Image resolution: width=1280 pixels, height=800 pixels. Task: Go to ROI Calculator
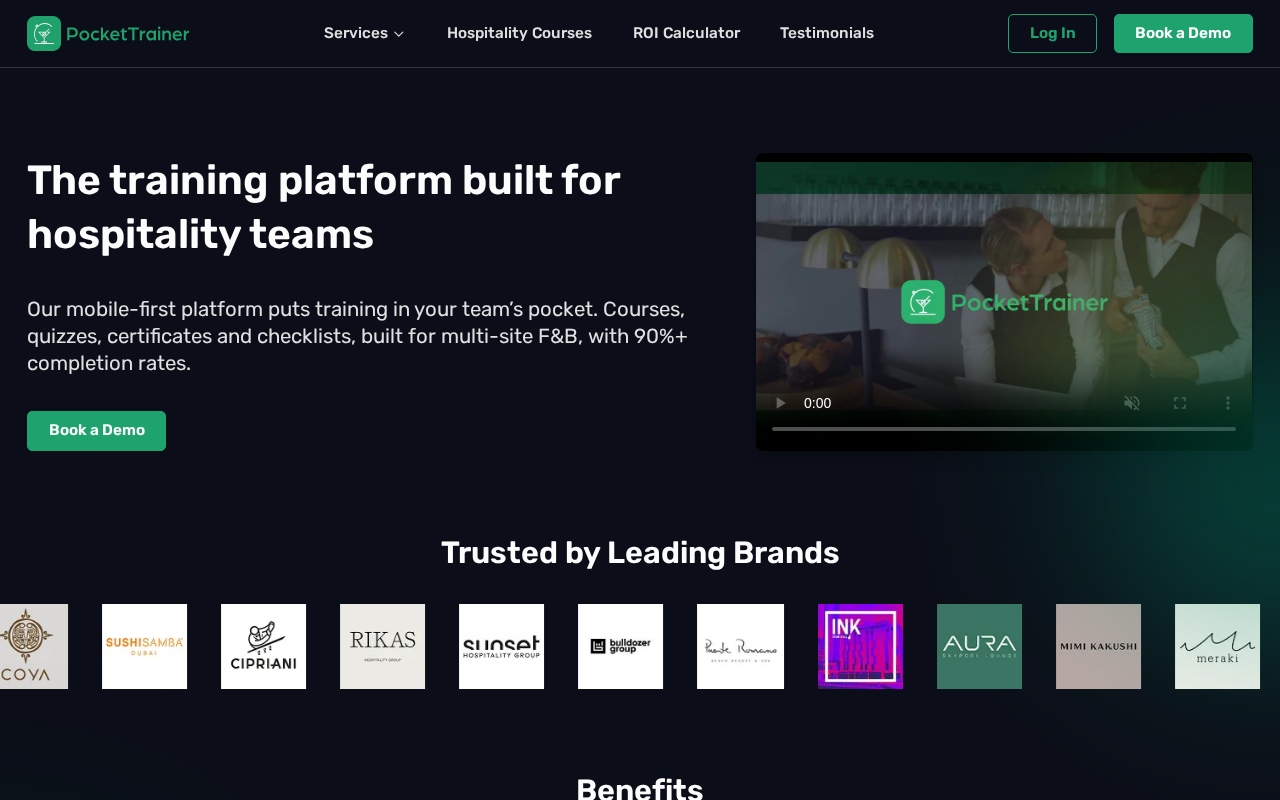686,33
